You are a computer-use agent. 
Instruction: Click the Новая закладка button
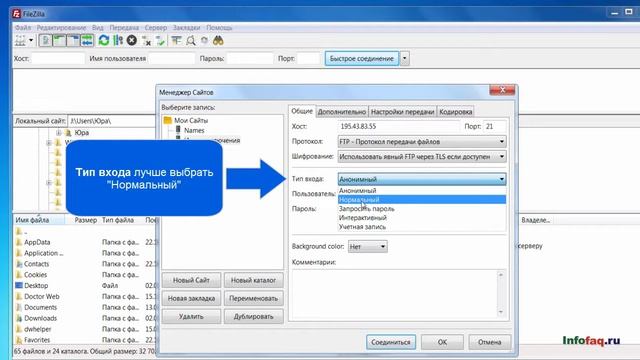(191, 298)
